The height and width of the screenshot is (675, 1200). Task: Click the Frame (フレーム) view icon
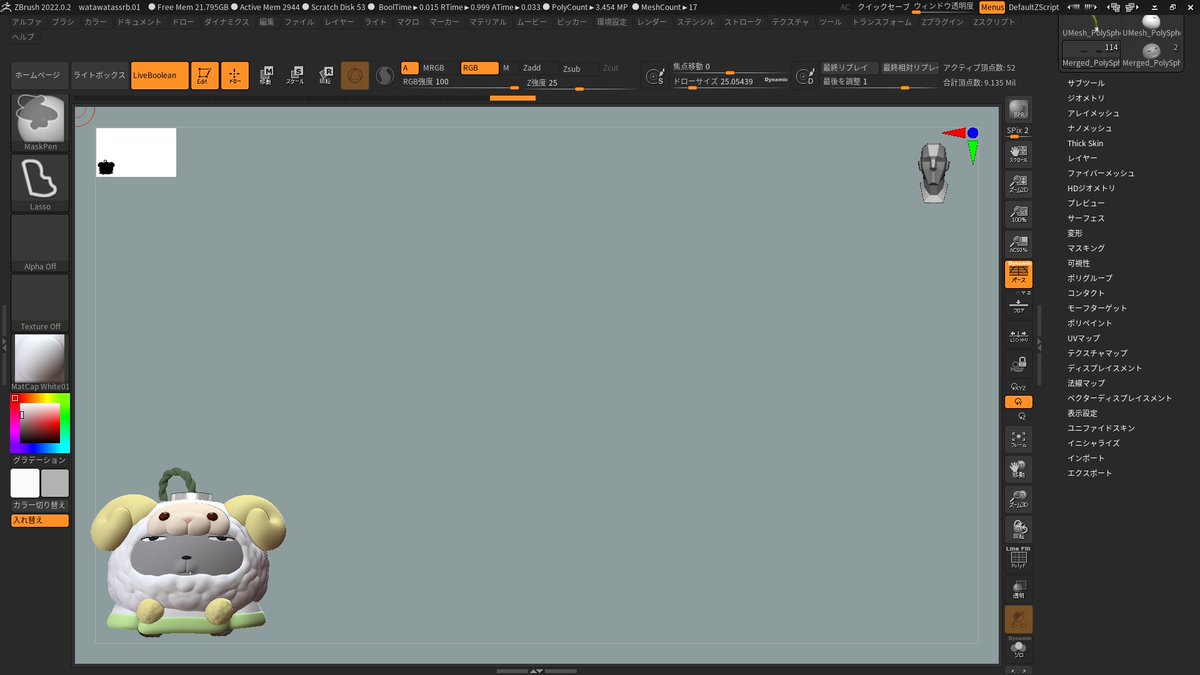(1018, 438)
